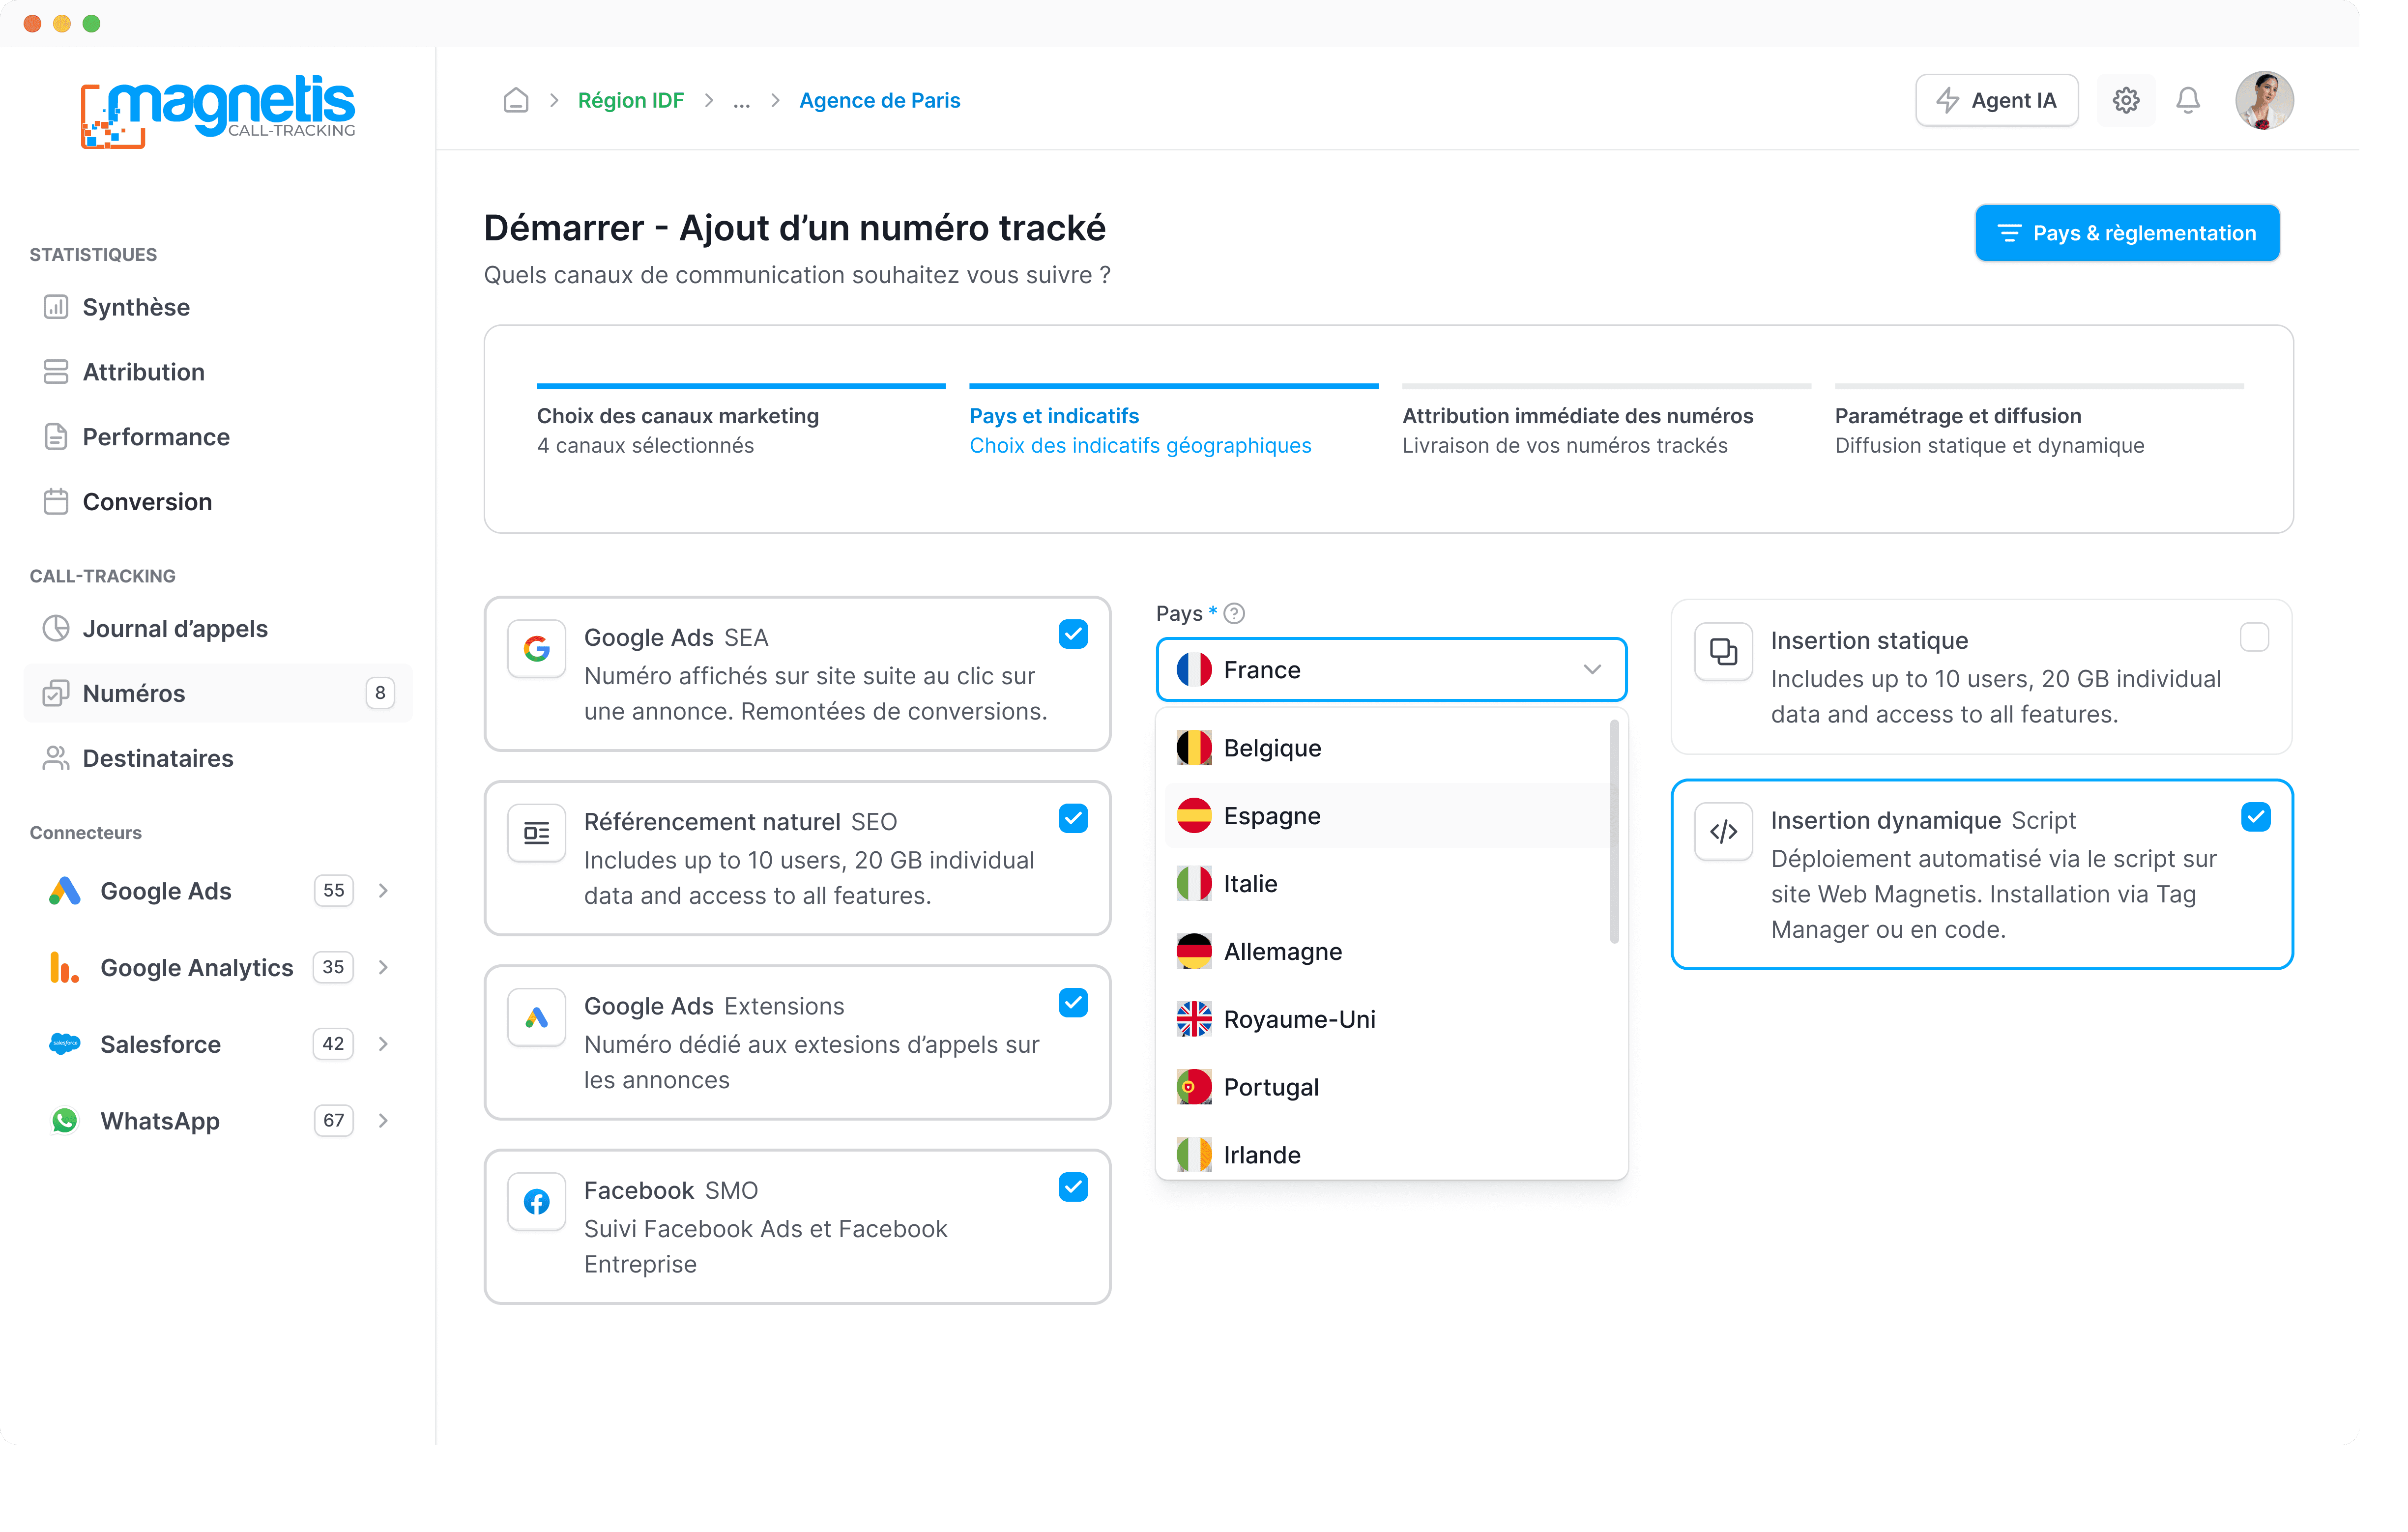Open notifications bell icon
2408x1532 pixels.
click(2187, 100)
